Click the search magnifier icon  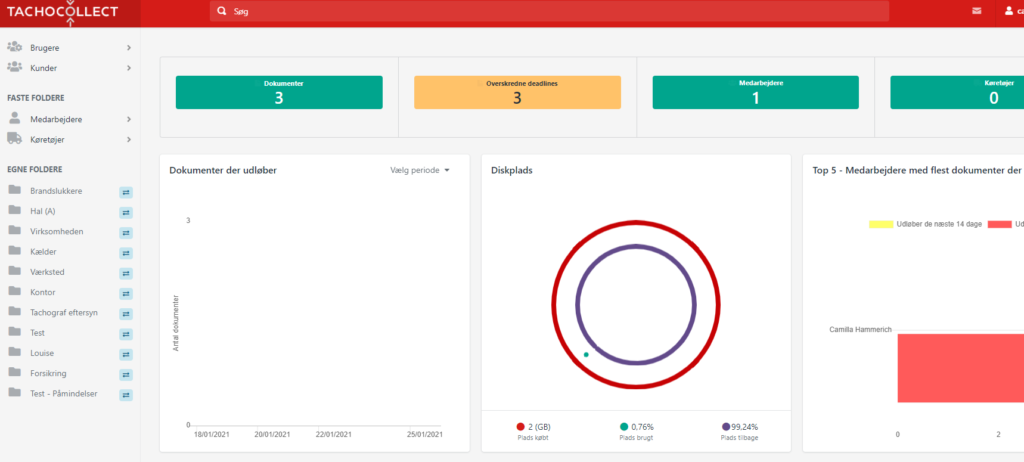[221, 12]
